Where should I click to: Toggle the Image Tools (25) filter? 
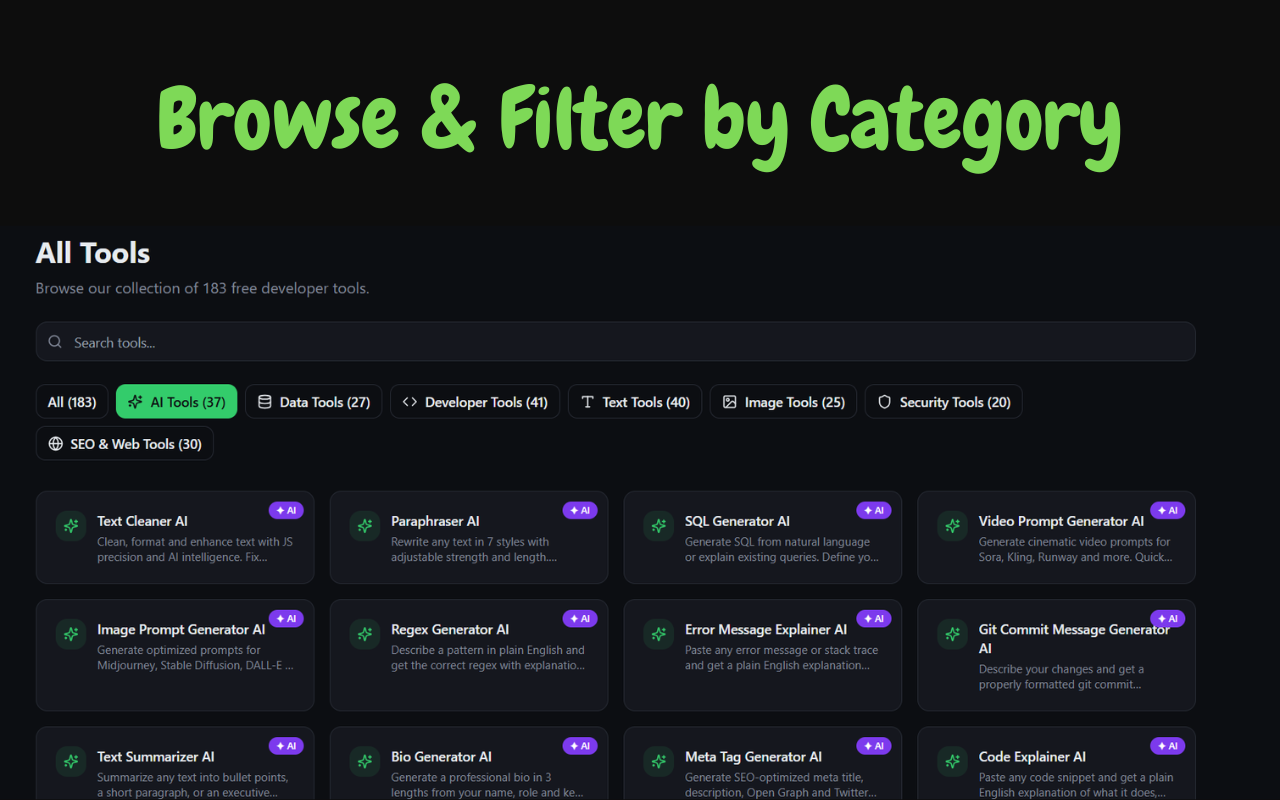point(783,401)
